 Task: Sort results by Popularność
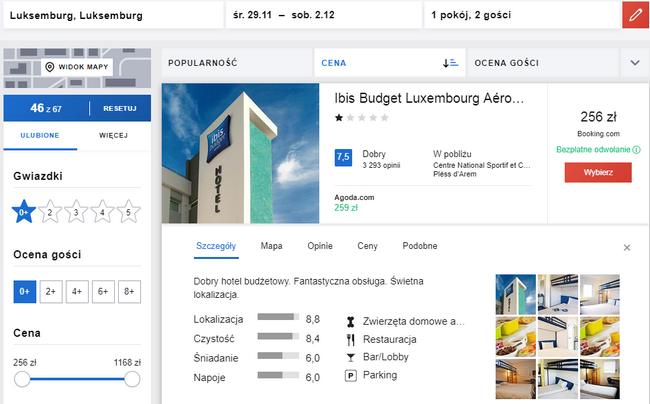pyautogui.click(x=237, y=63)
